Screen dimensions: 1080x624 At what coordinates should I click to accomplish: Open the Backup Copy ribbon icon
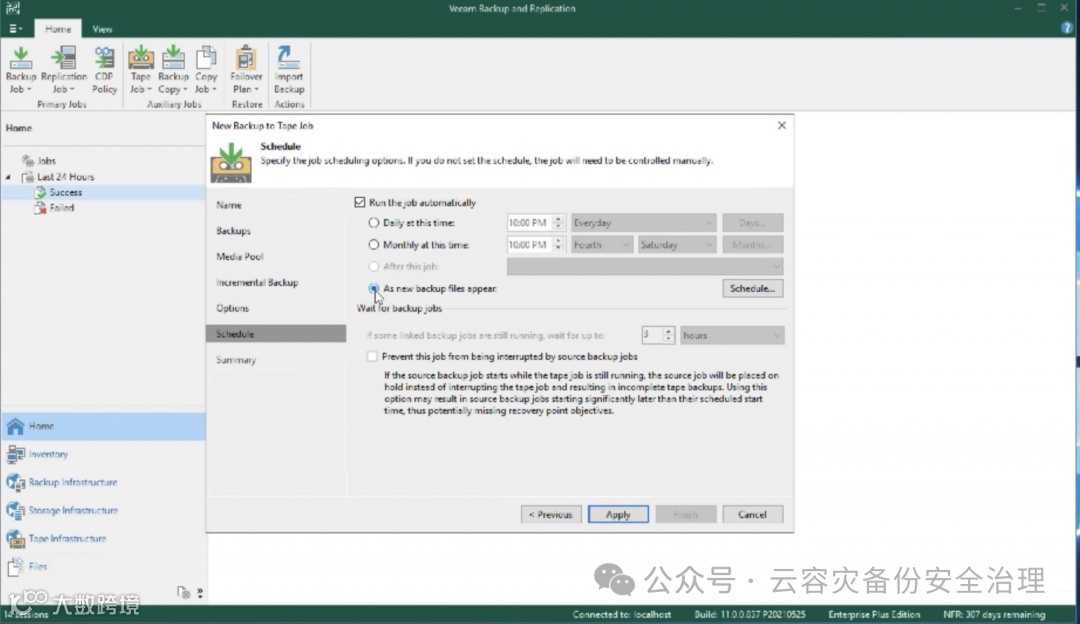[x=173, y=70]
